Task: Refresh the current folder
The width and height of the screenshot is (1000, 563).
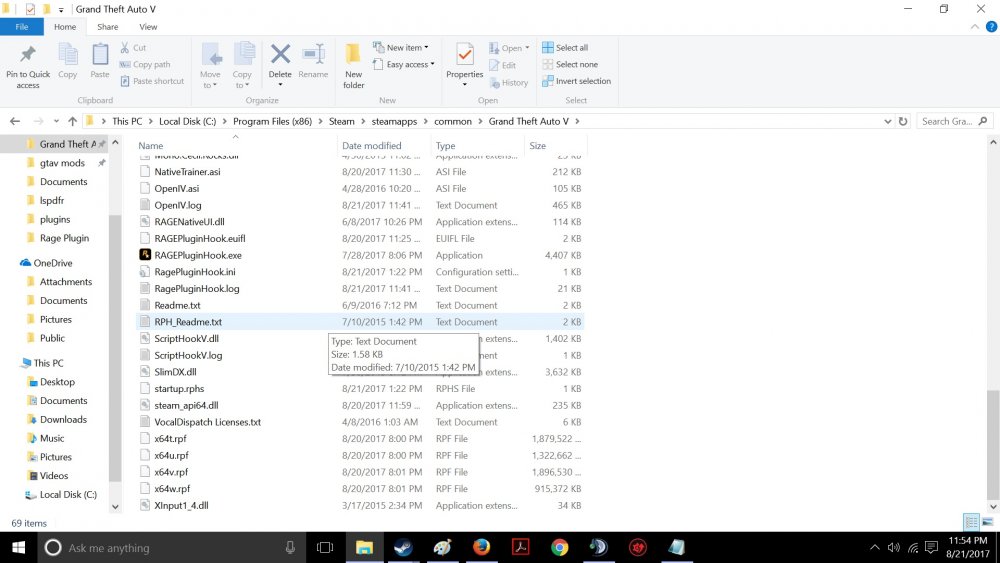Action: pyautogui.click(x=902, y=121)
